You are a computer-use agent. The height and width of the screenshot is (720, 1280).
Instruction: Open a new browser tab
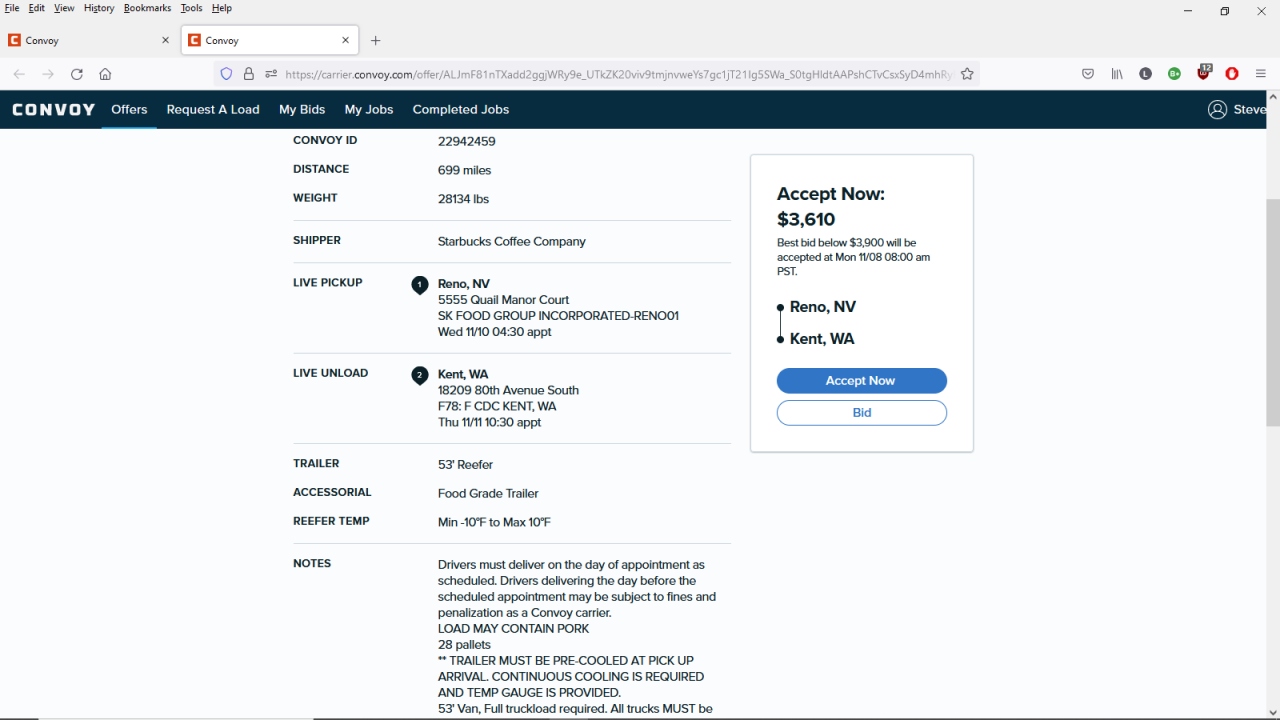(x=376, y=41)
